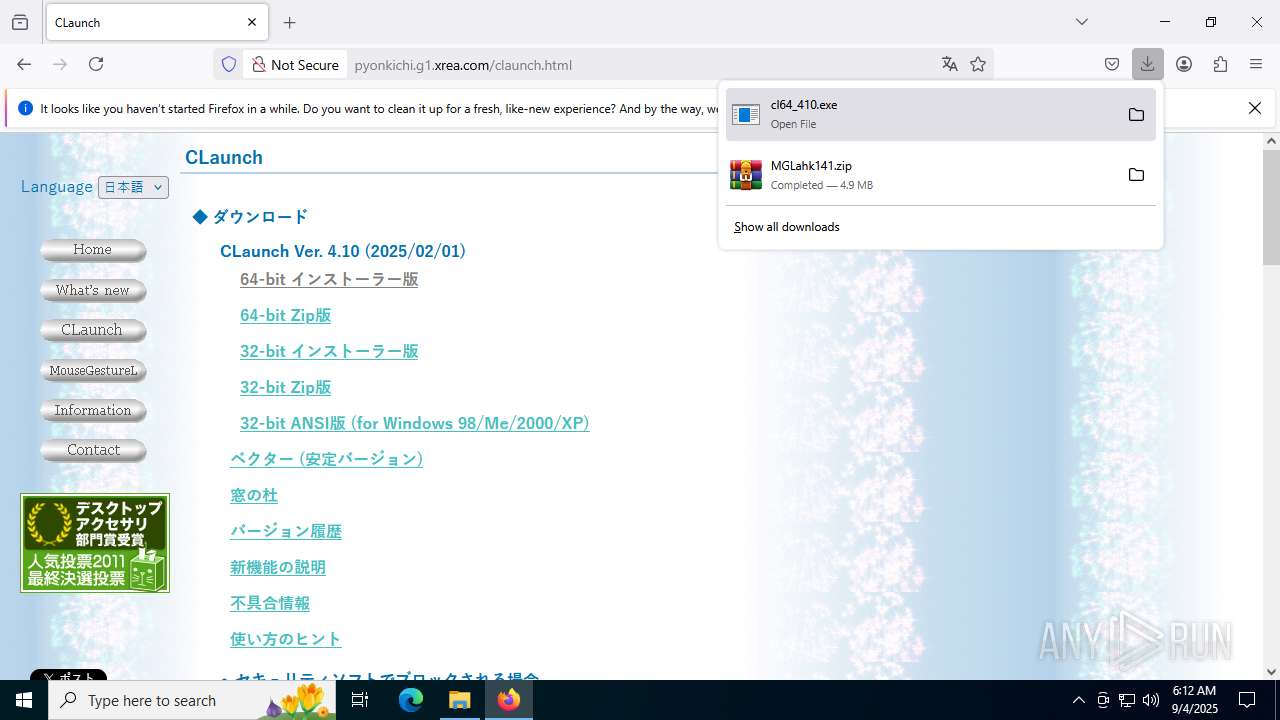The height and width of the screenshot is (720, 1280).
Task: Click the Not Secure lock indicator
Action: (295, 64)
